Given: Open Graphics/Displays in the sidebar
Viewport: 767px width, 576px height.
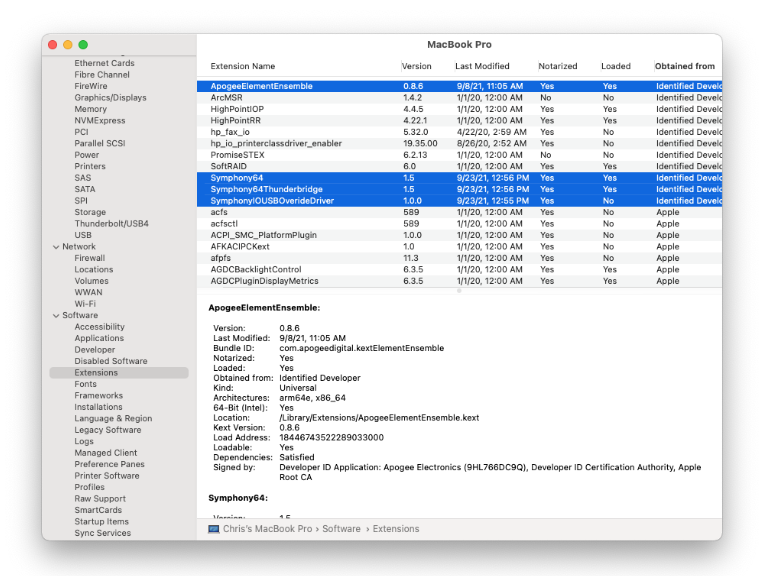Looking at the screenshot, I should click(x=110, y=98).
